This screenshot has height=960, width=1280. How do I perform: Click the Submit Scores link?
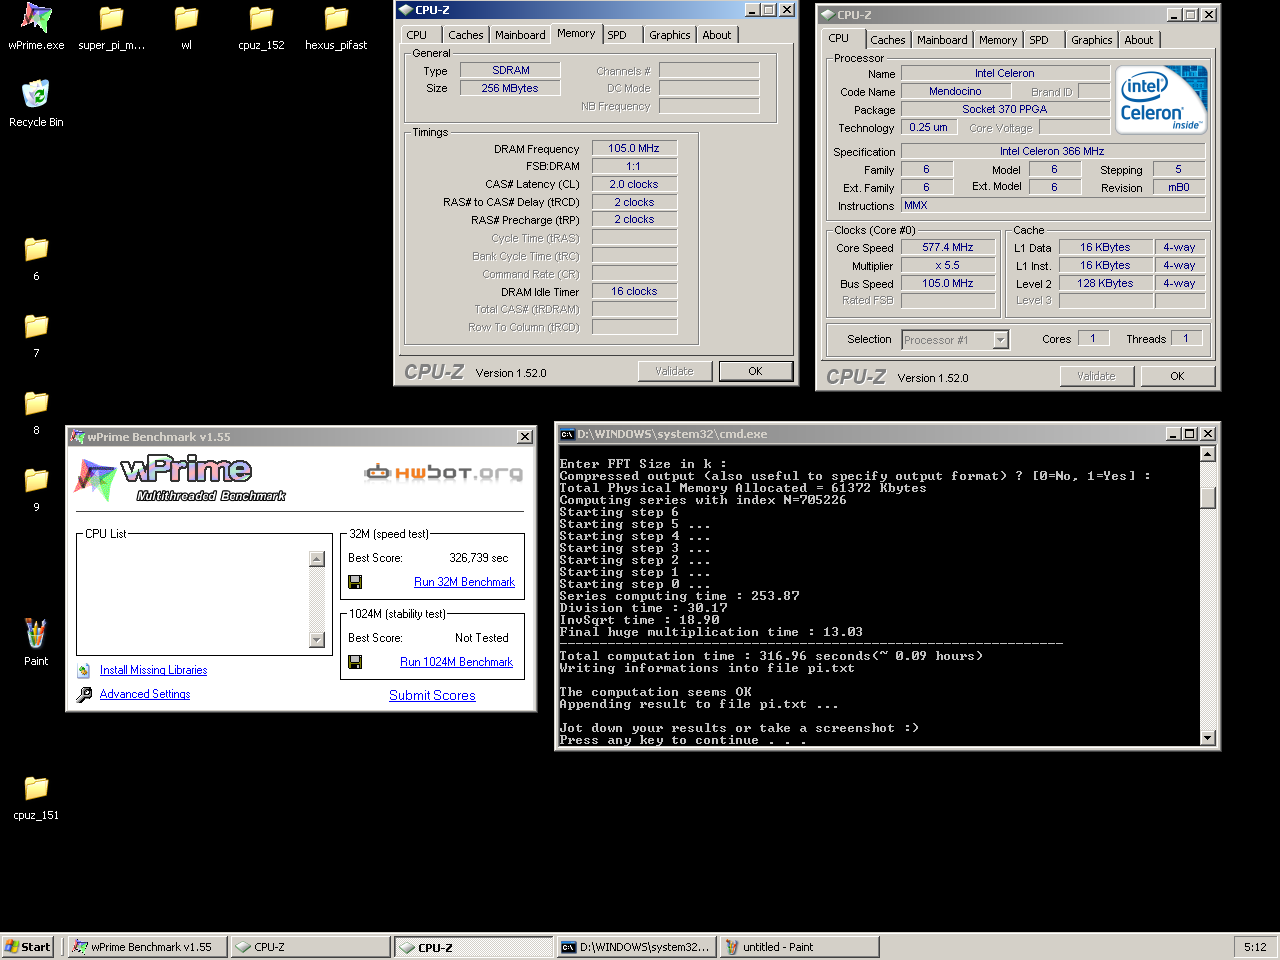tap(432, 695)
